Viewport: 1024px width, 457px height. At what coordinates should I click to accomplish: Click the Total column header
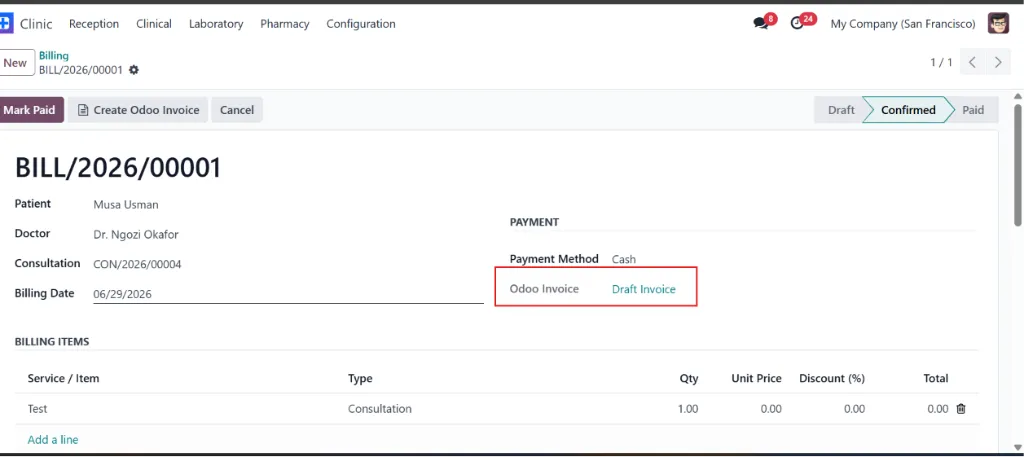[x=935, y=378]
